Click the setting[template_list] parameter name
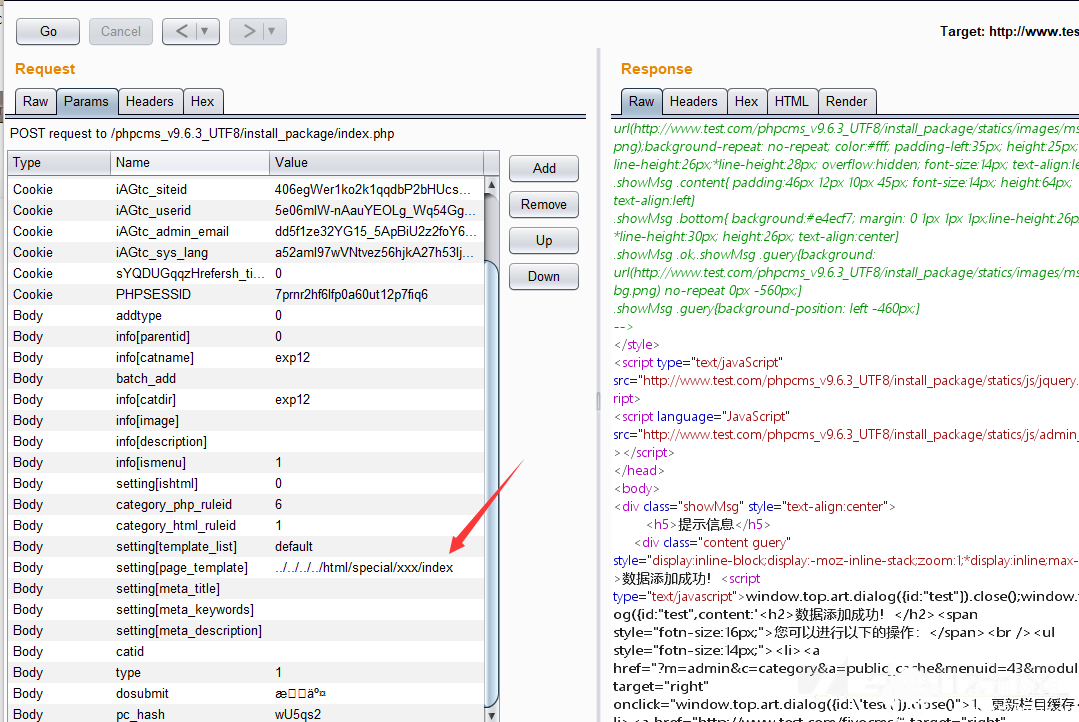This screenshot has height=722, width=1079. pos(176,546)
